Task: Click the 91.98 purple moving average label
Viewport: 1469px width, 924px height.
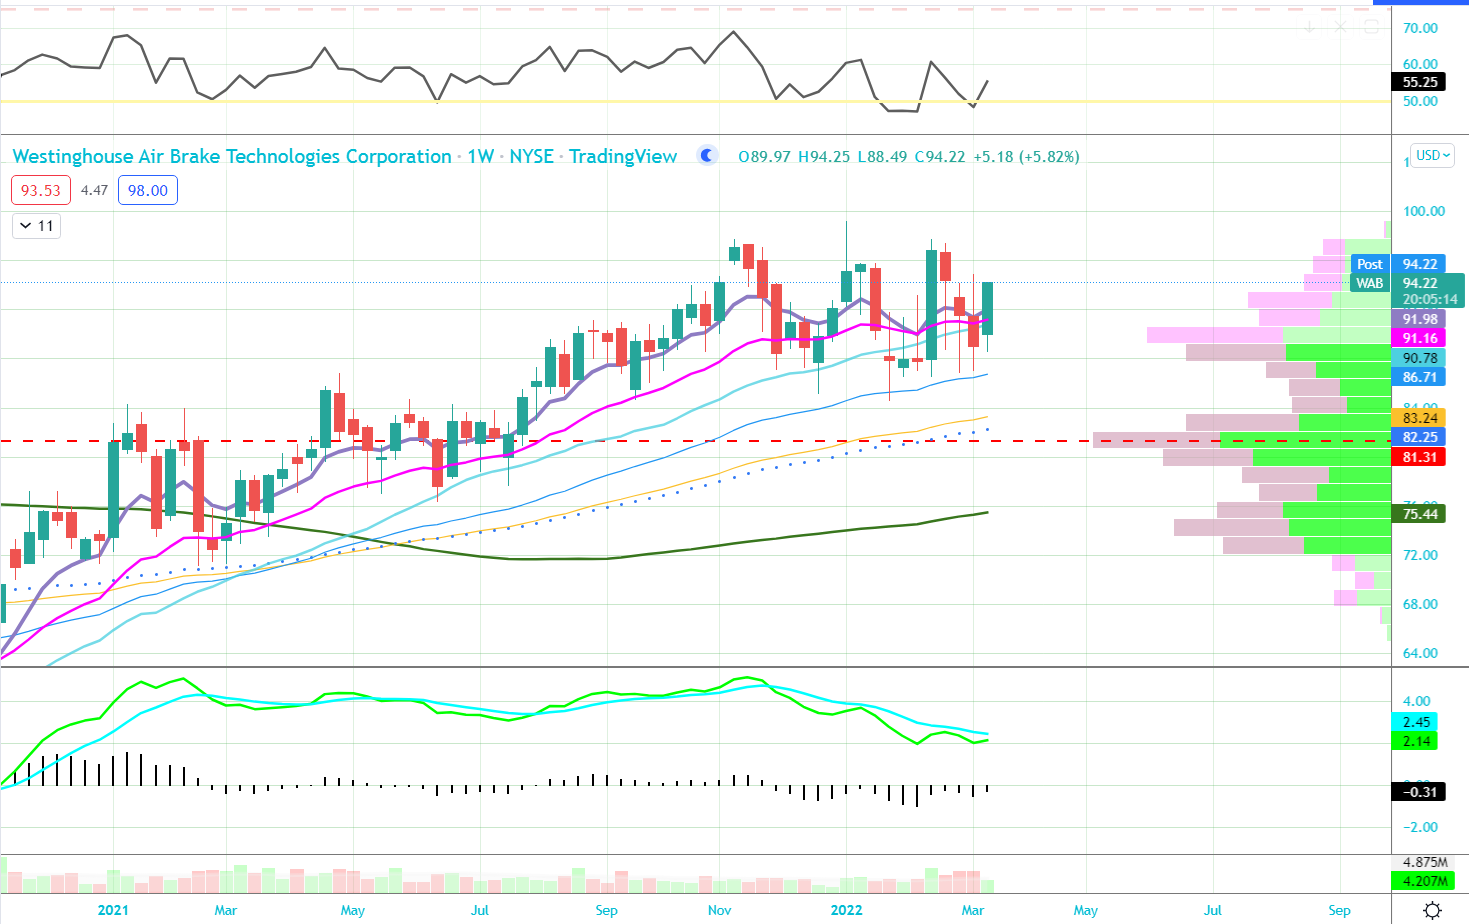Action: pyautogui.click(x=1419, y=319)
